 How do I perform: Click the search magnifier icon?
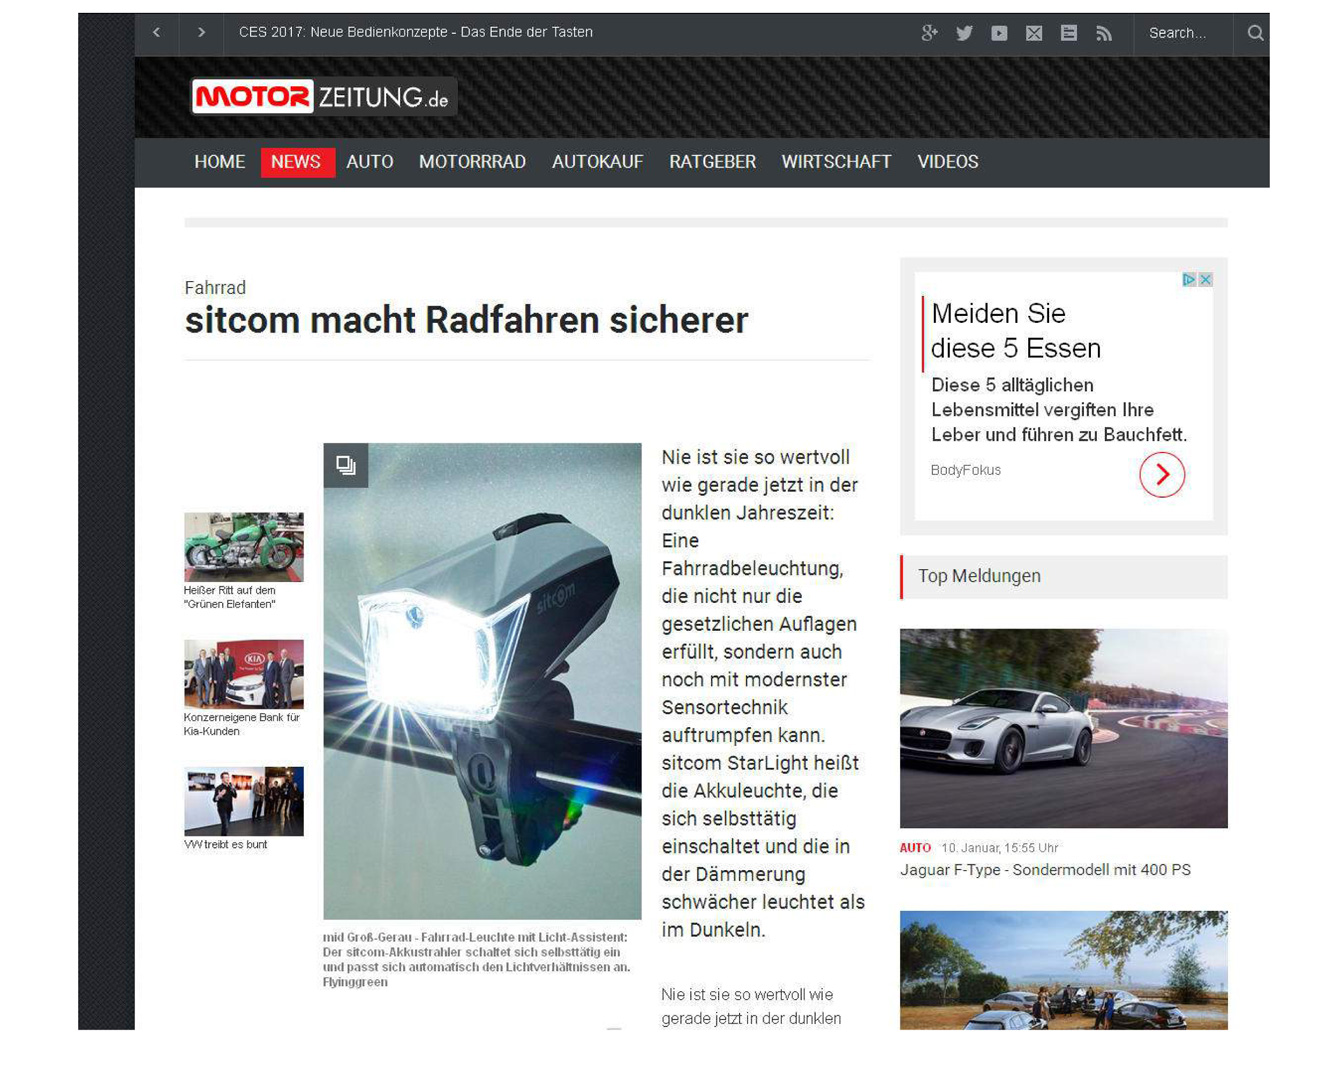tap(1255, 33)
